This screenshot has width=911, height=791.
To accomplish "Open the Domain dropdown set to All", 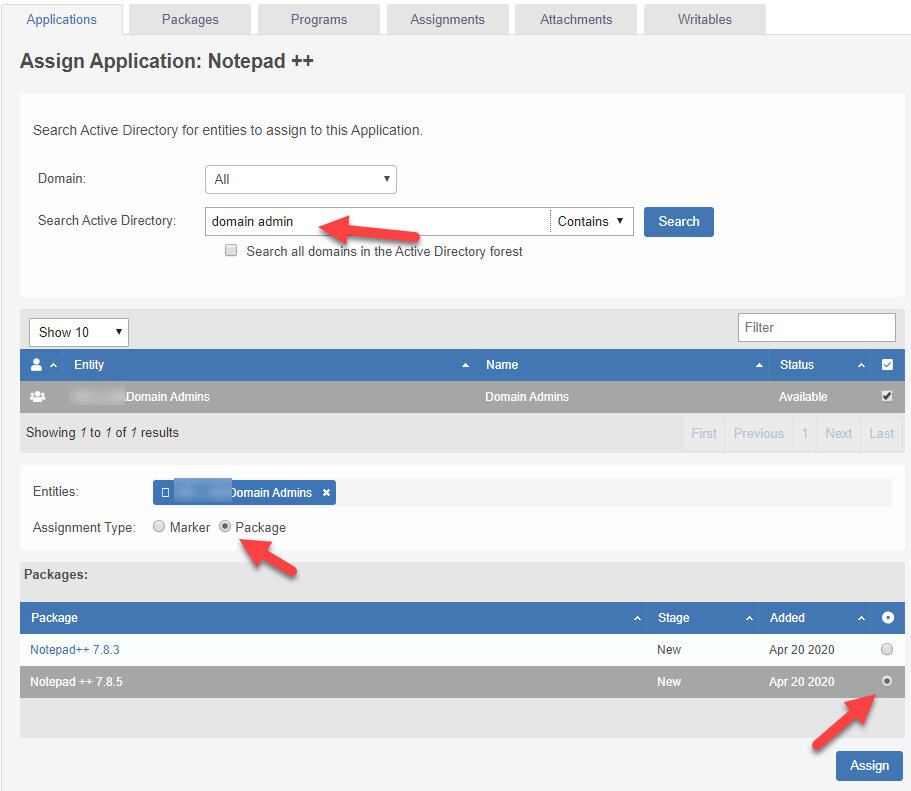I will coord(301,180).
